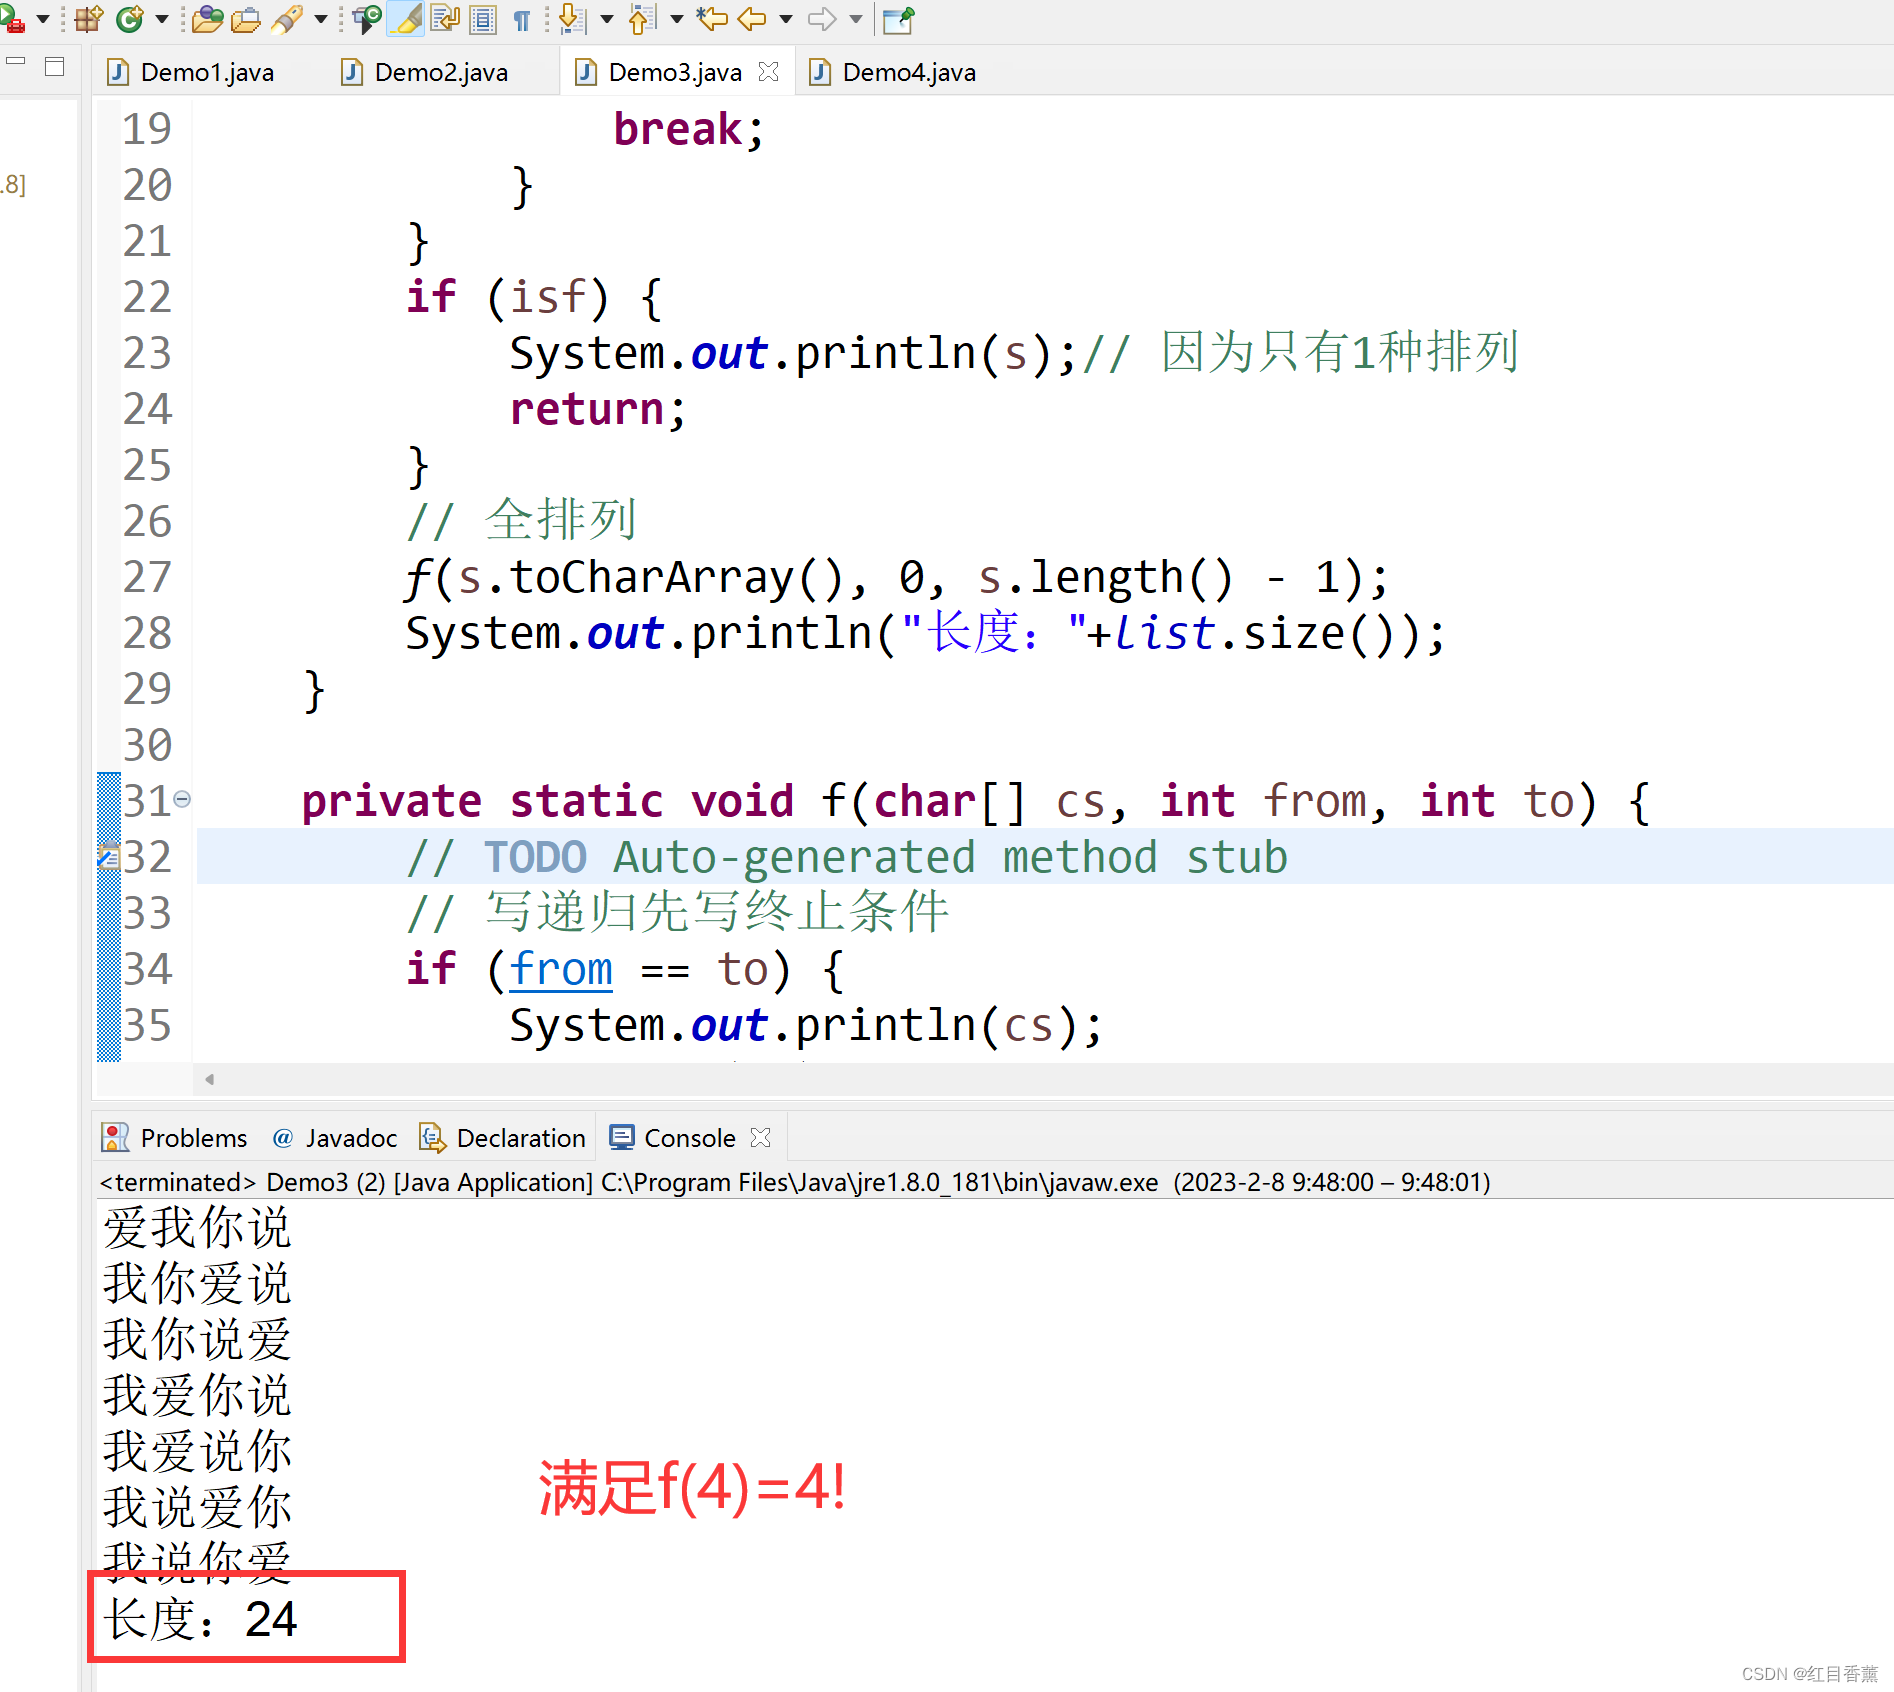Maximize the left side panel
Screen dimensions: 1894x1692
tap(55, 66)
